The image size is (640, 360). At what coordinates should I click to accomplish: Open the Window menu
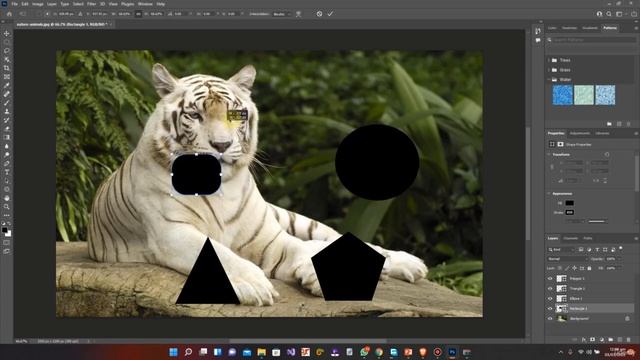click(145, 4)
